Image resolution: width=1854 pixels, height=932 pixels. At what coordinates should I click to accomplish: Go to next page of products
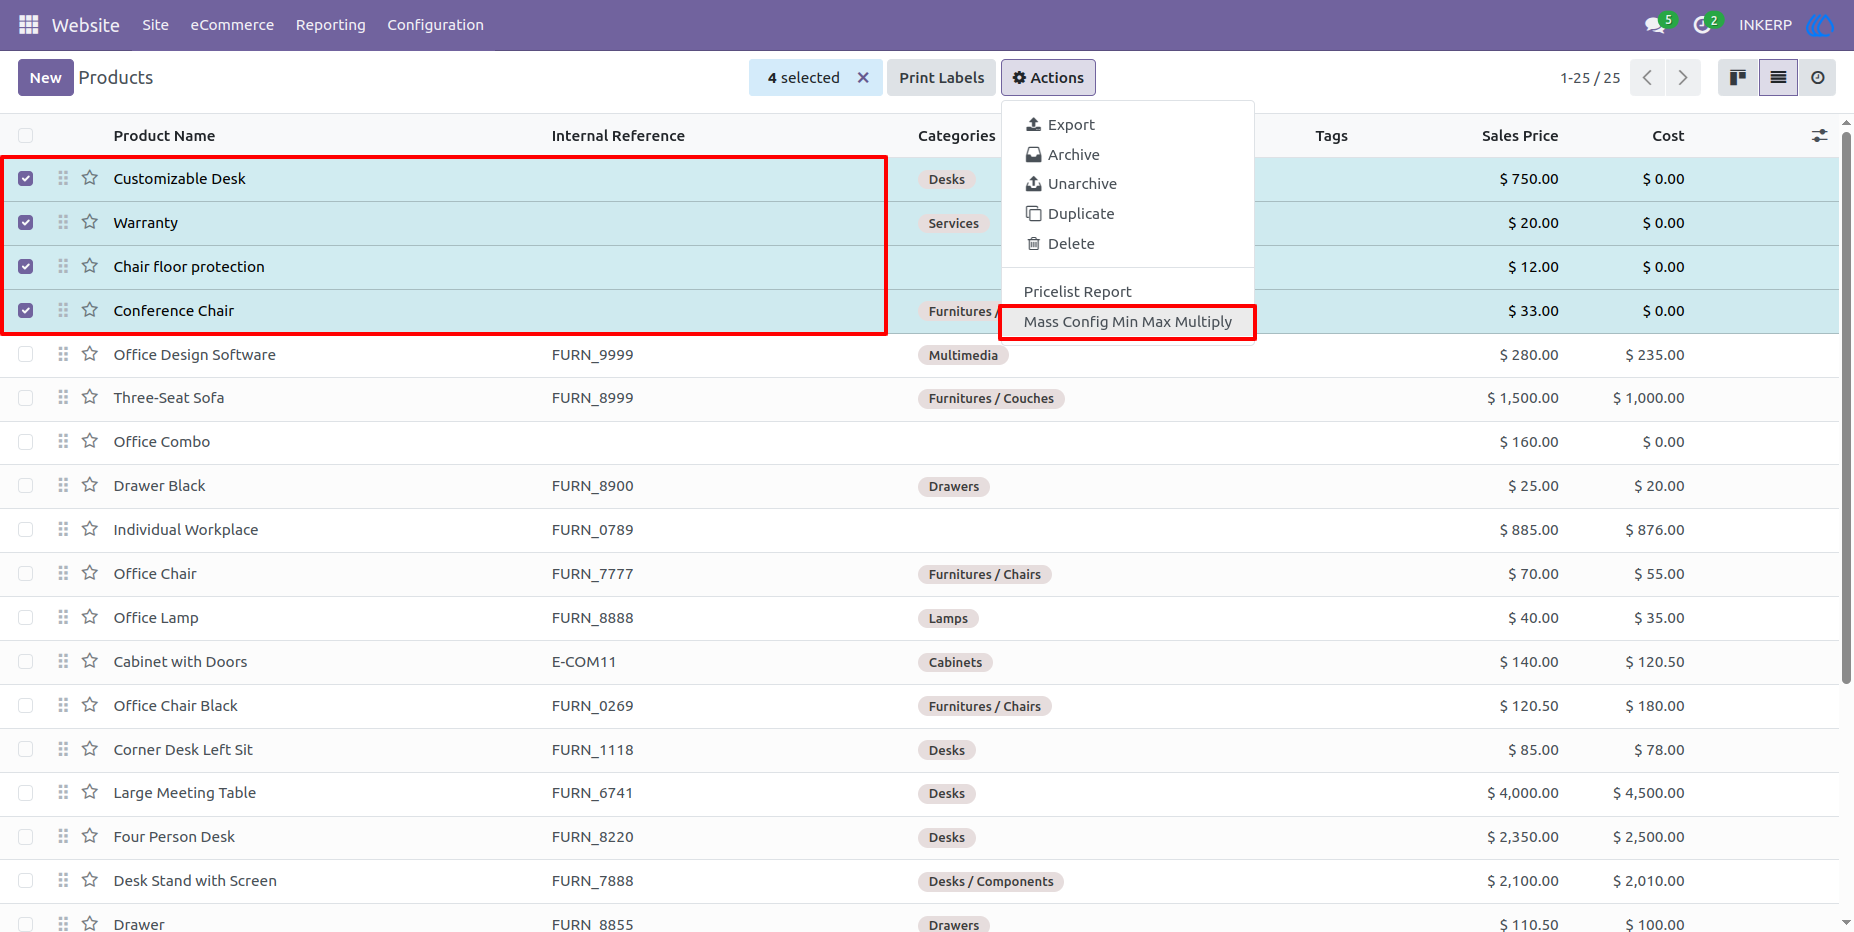point(1683,78)
